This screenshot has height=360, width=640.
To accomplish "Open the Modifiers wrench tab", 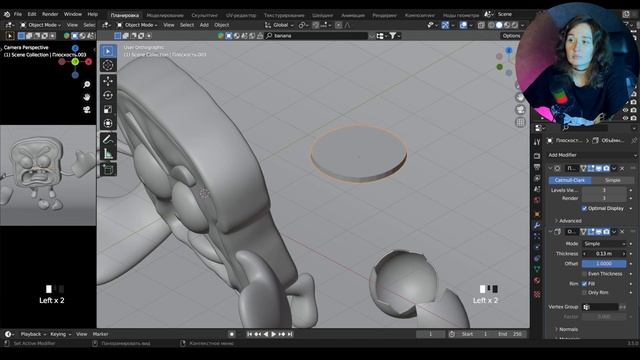I will (x=537, y=225).
